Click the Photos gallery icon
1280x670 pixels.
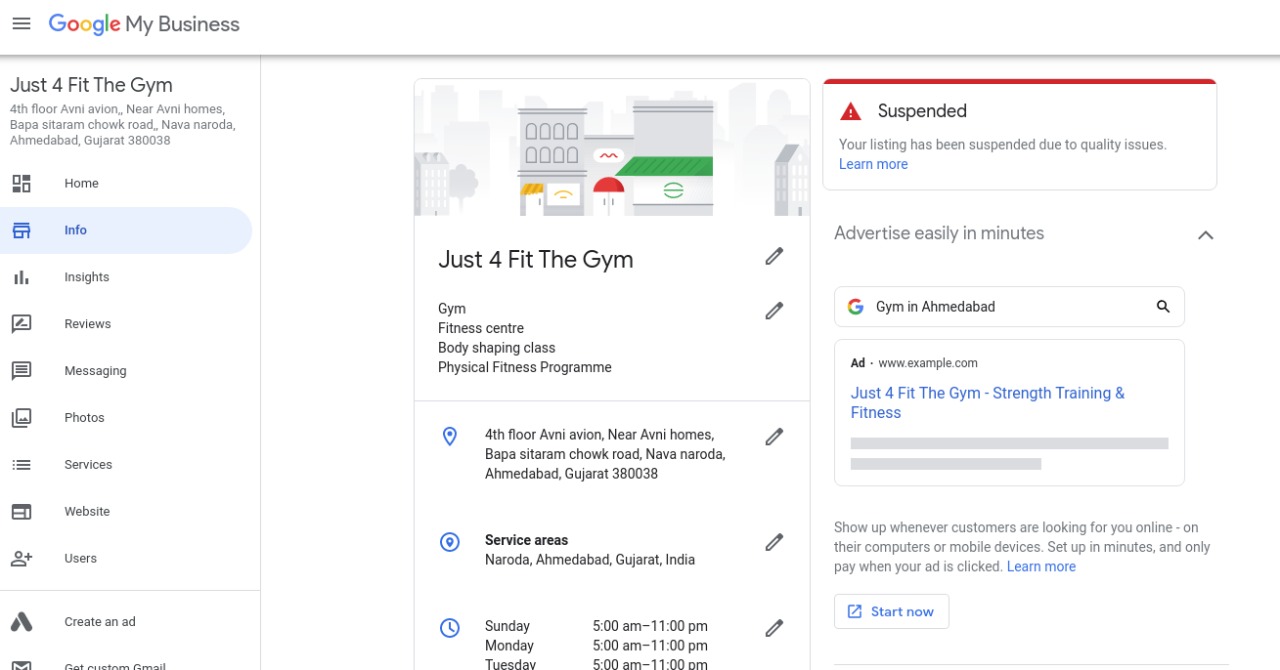click(21, 418)
